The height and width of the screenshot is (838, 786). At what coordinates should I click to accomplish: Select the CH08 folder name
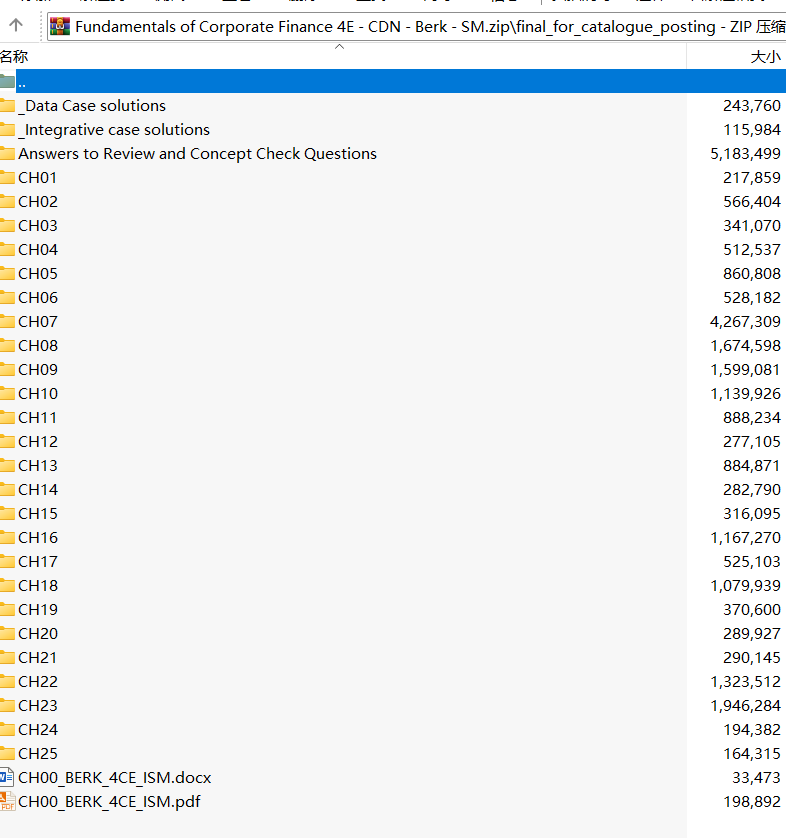coord(38,346)
